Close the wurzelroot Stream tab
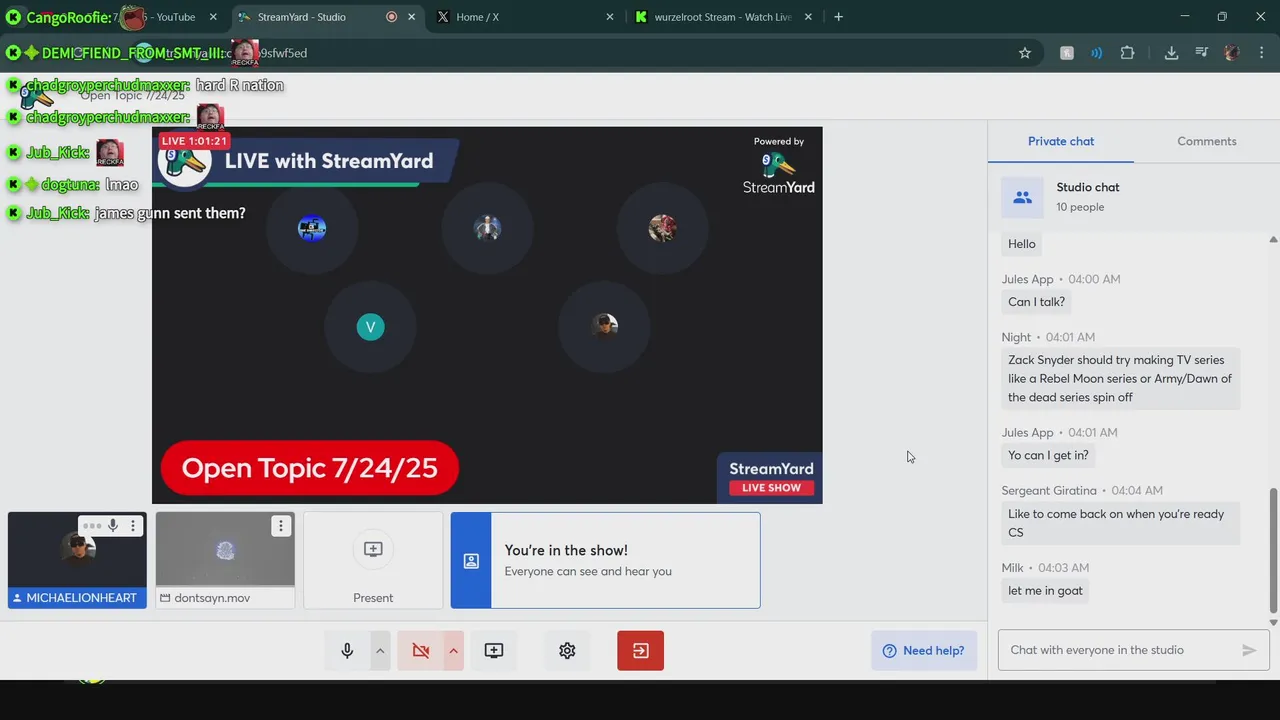The image size is (1280, 720). pyautogui.click(x=808, y=17)
